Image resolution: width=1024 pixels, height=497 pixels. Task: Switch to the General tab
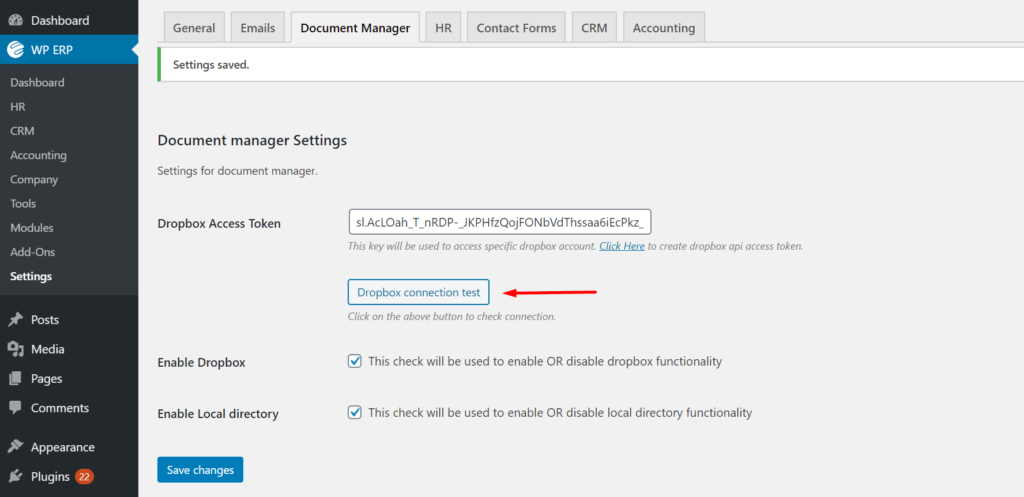(x=194, y=28)
